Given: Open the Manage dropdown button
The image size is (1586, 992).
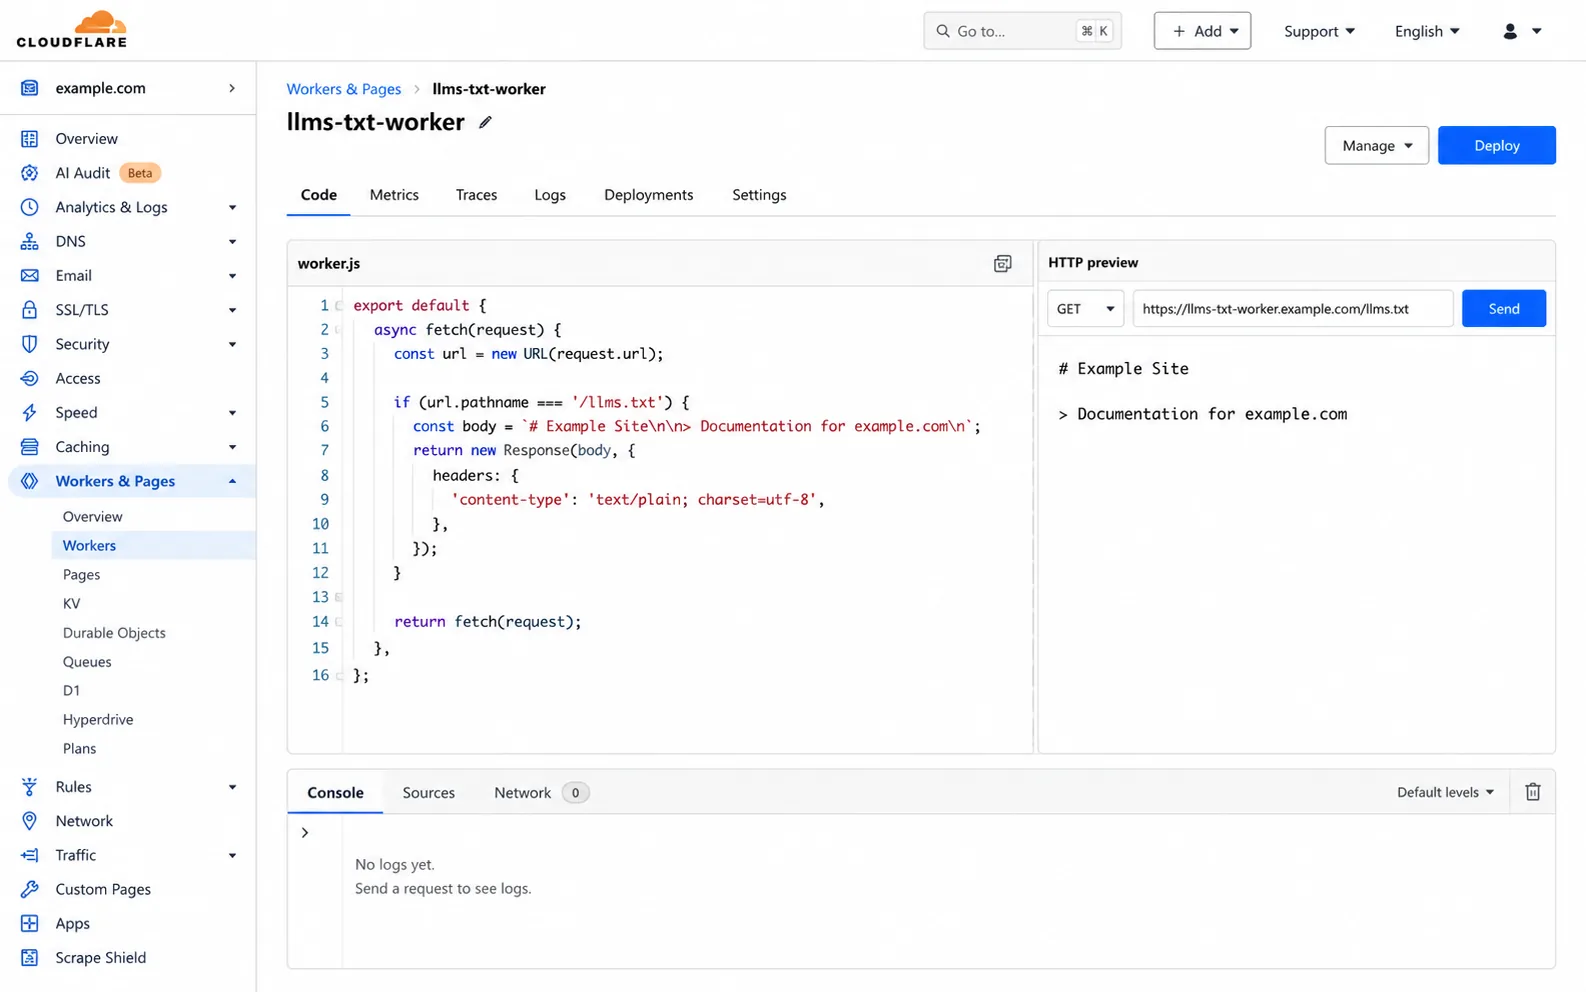Looking at the screenshot, I should coord(1376,145).
